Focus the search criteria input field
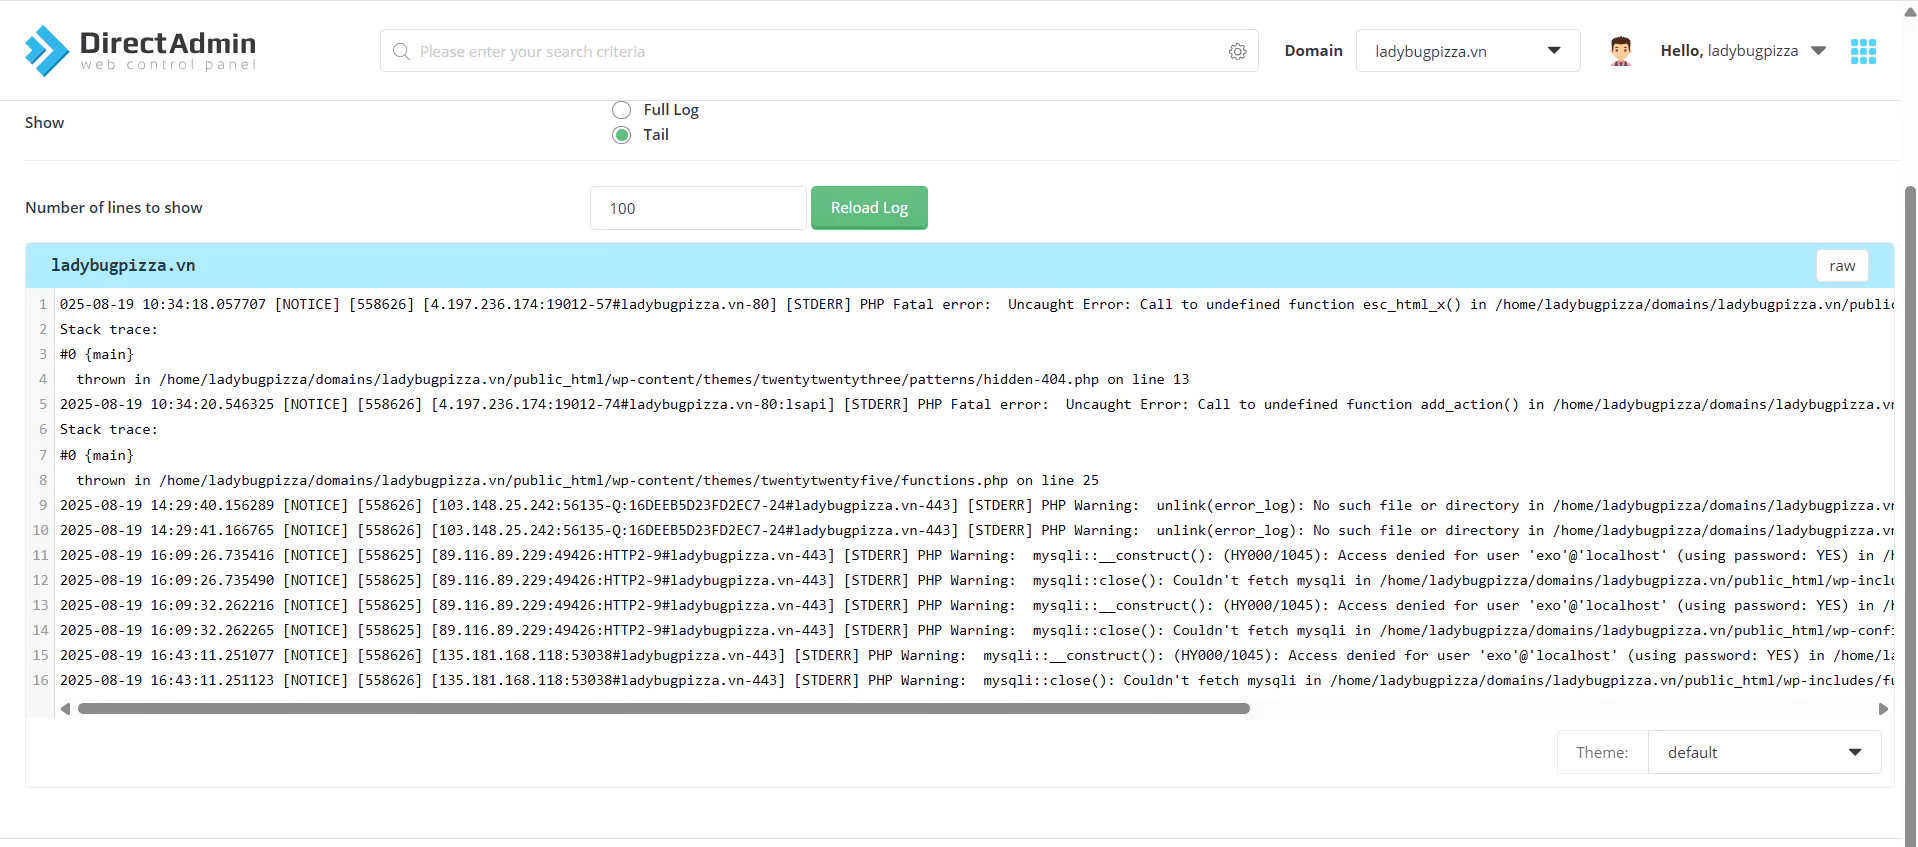The image size is (1918, 847). coord(819,51)
